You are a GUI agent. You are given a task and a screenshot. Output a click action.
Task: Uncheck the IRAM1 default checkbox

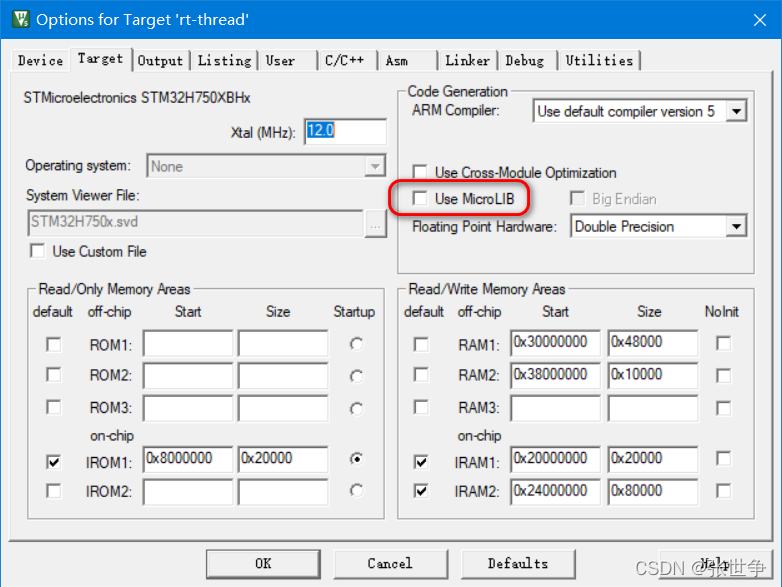(421, 462)
